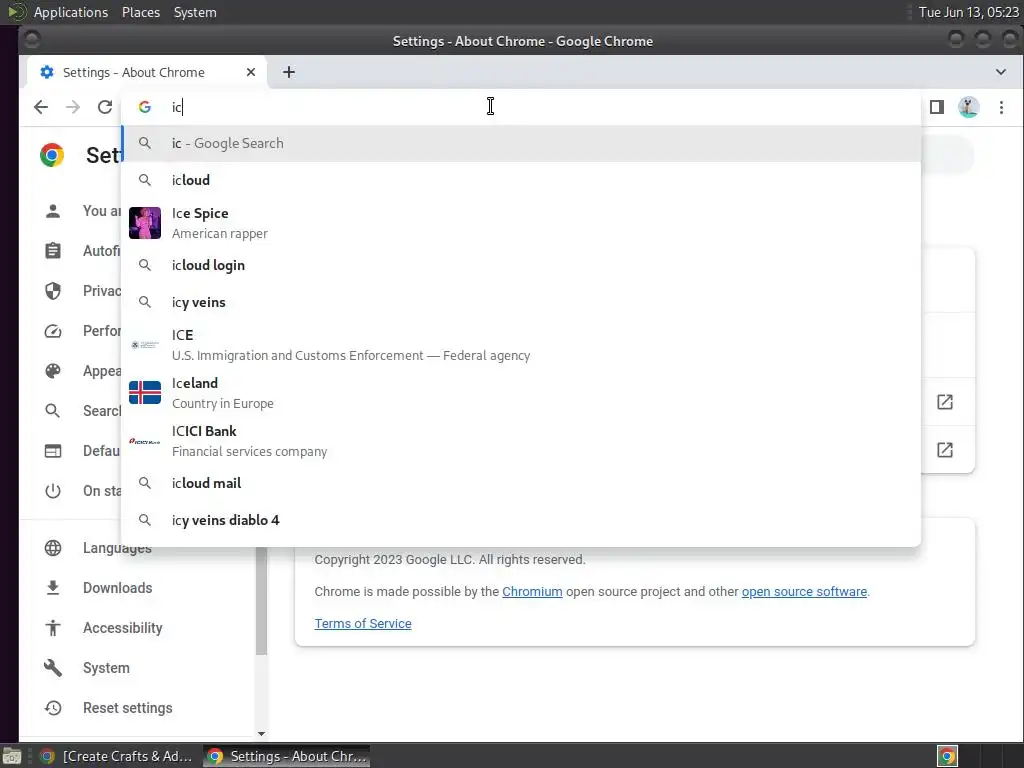Click search icon beside 'icy veins diablo 4'
Screen dimensions: 1024x768
(x=145, y=520)
